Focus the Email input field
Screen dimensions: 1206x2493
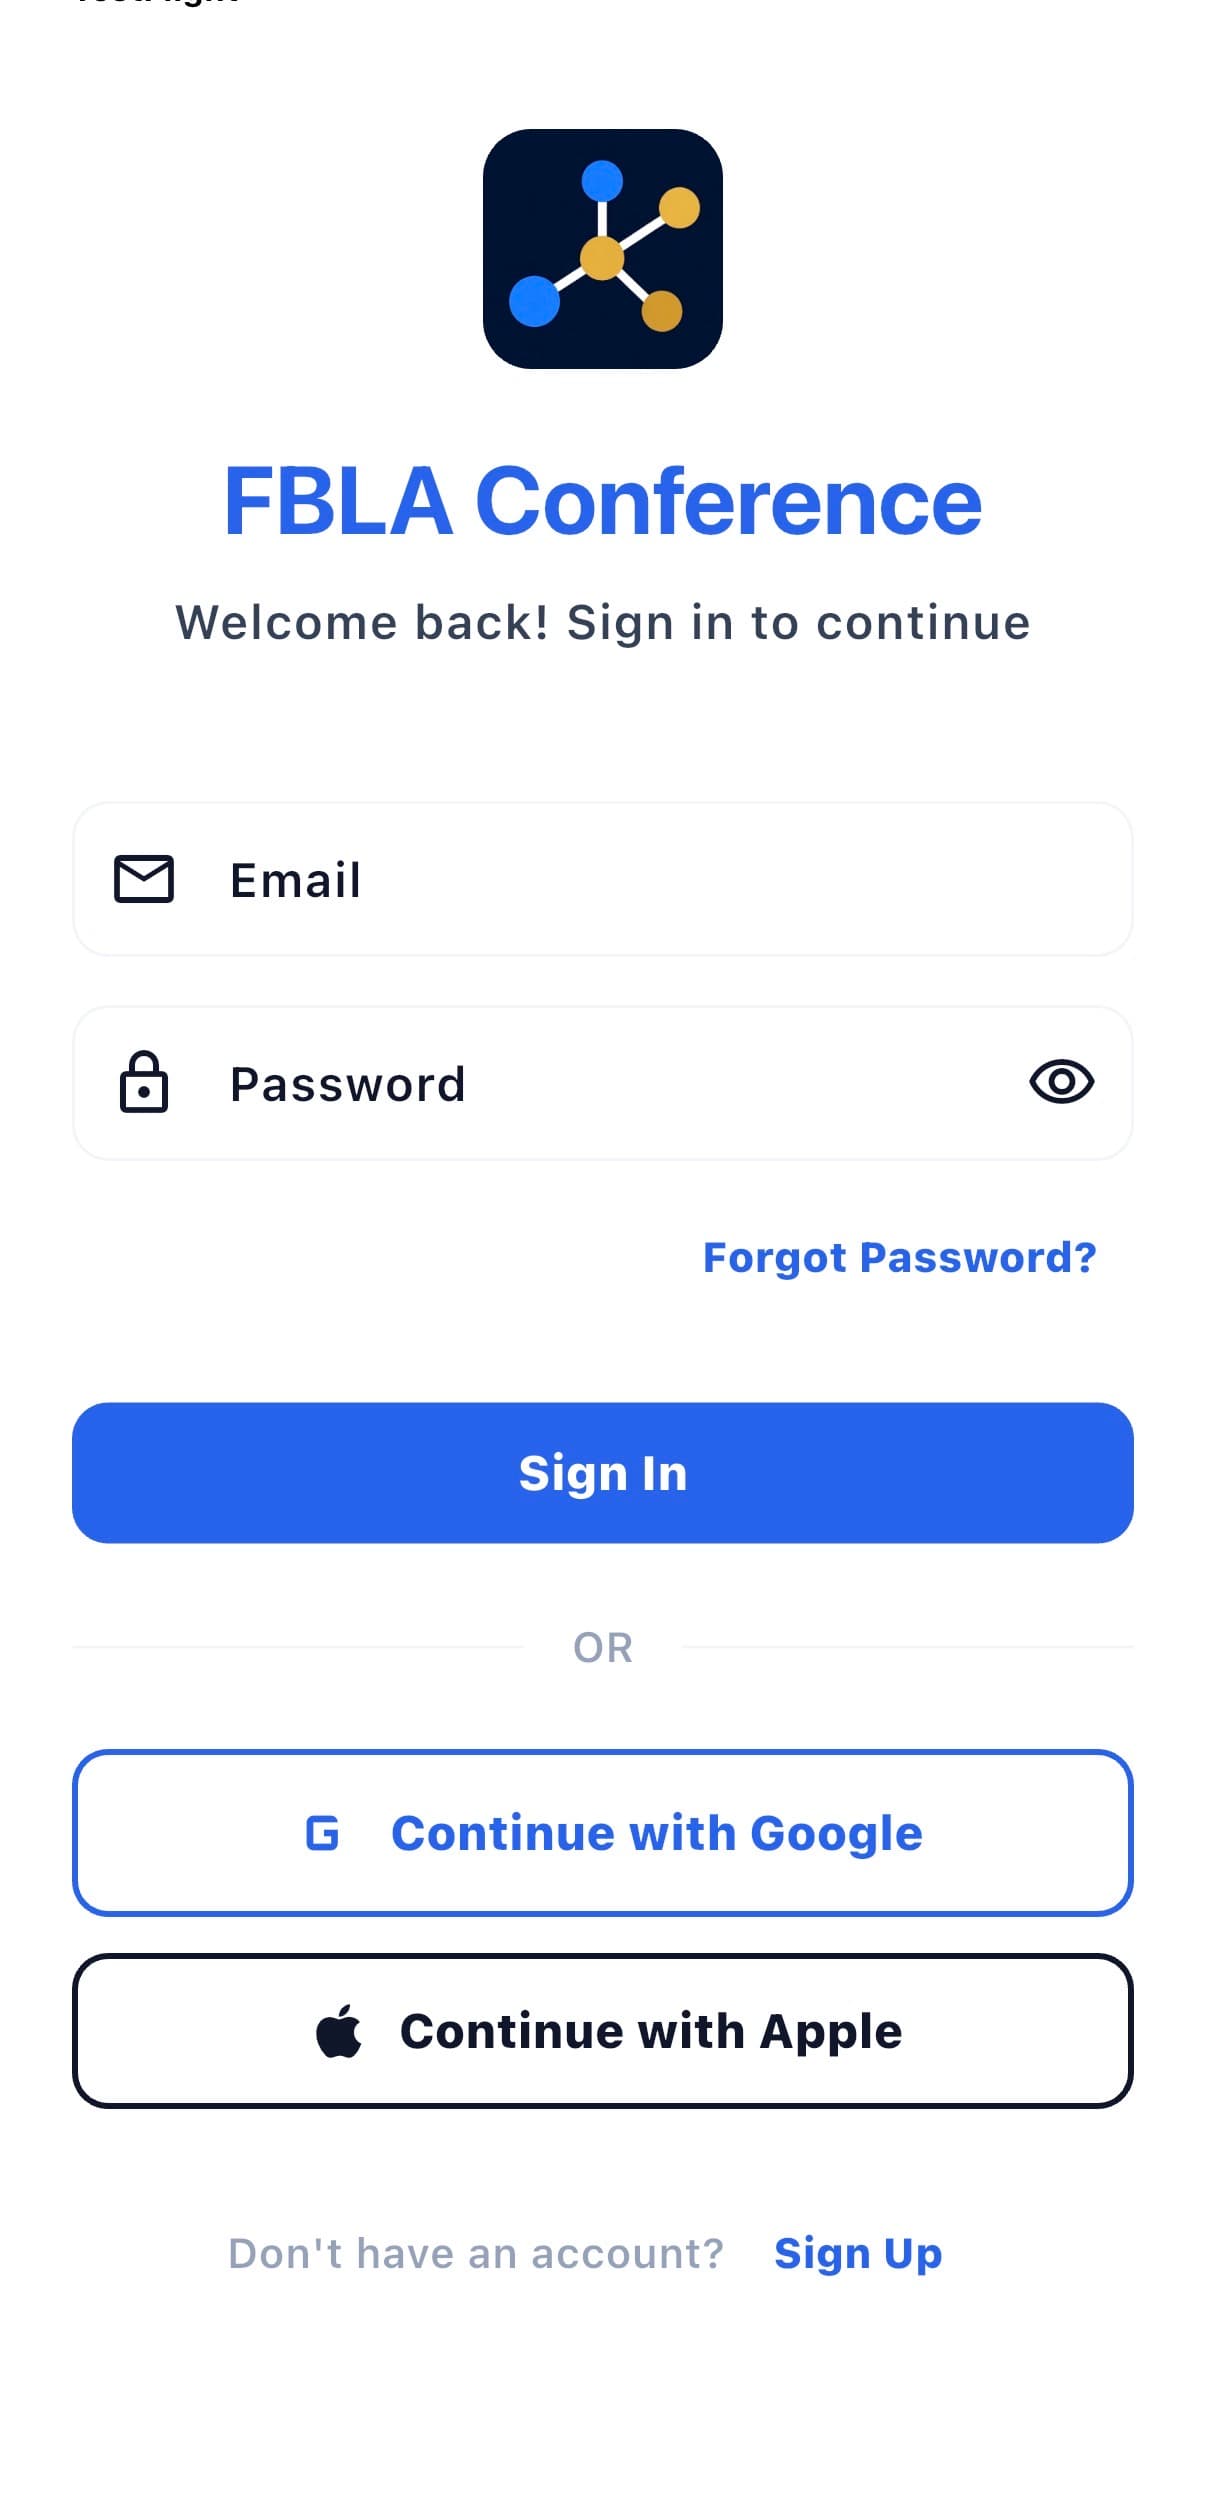click(x=640, y=880)
